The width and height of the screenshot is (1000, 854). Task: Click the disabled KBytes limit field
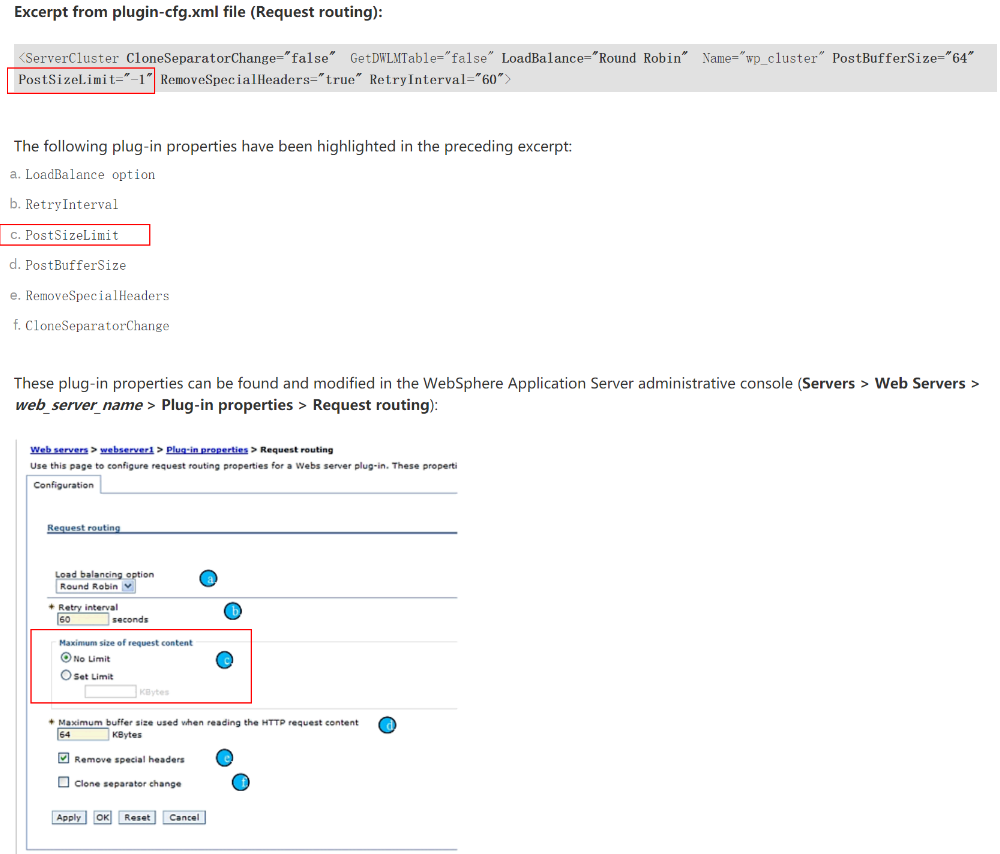(x=110, y=691)
